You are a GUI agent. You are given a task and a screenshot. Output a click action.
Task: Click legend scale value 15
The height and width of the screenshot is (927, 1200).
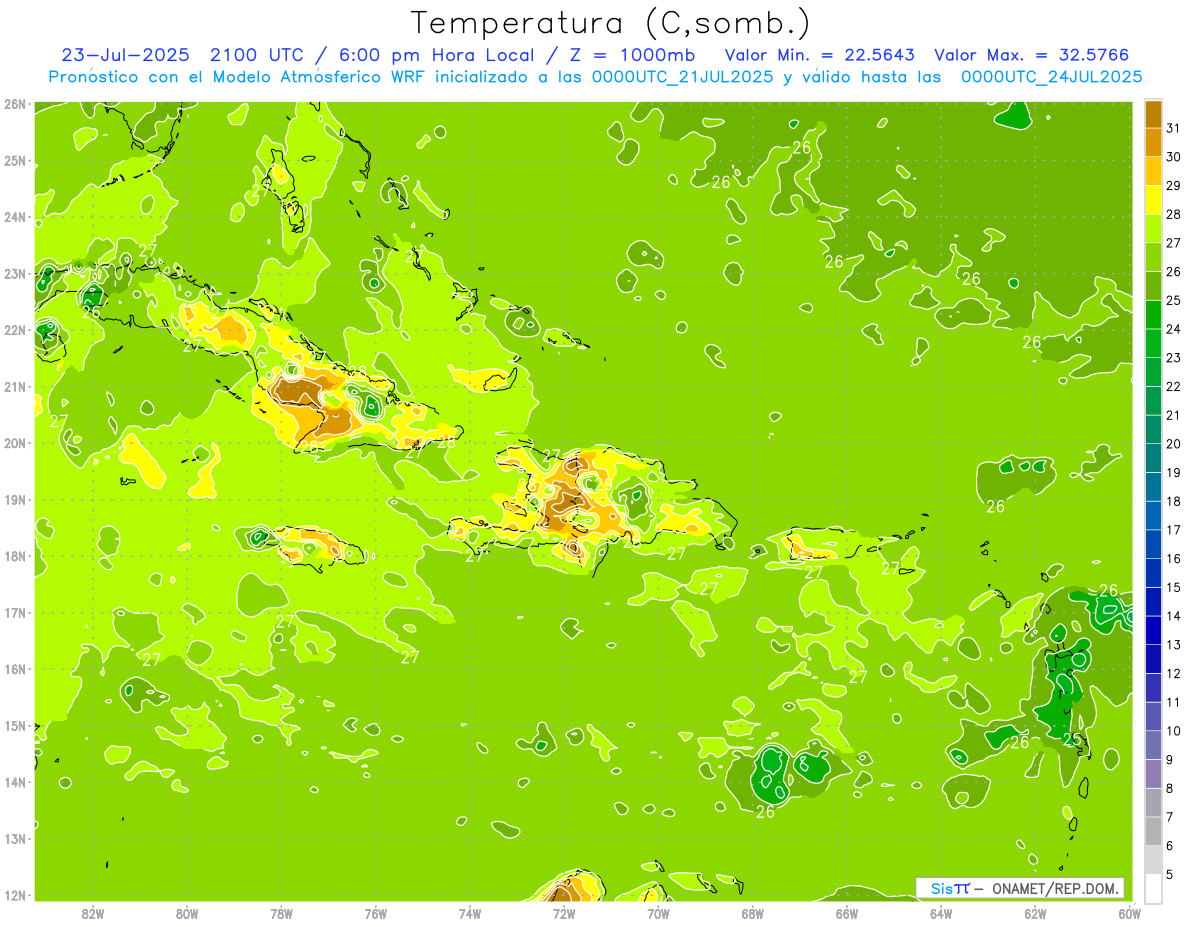[x=1174, y=587]
